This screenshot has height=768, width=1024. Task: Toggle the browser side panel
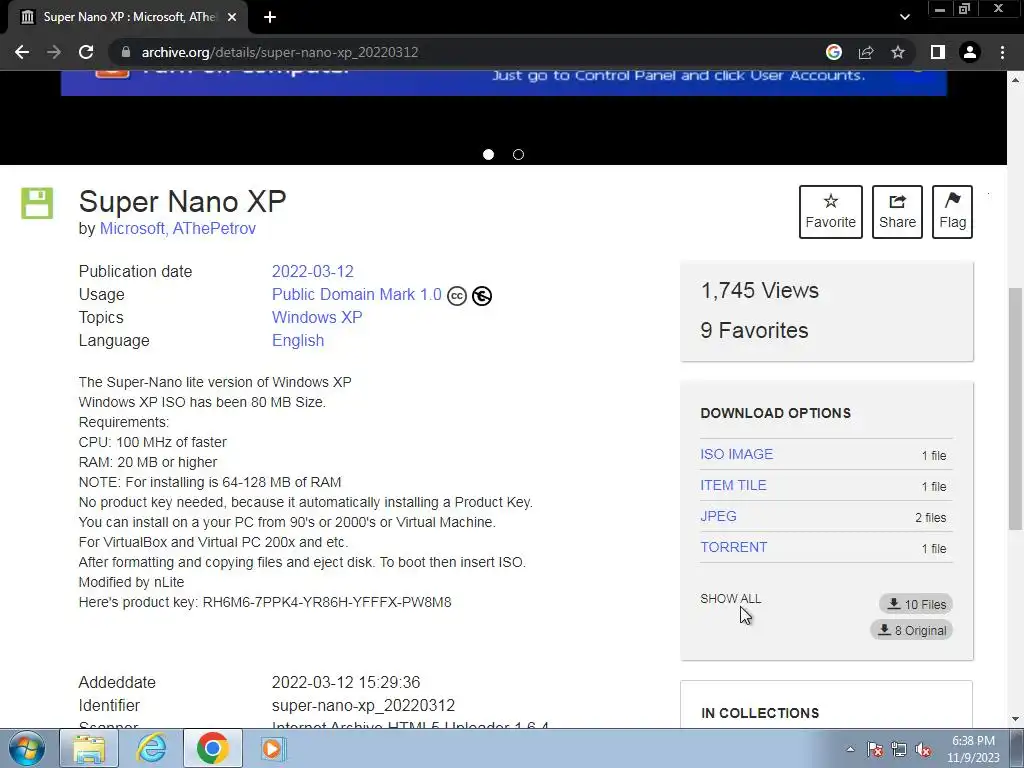click(938, 52)
